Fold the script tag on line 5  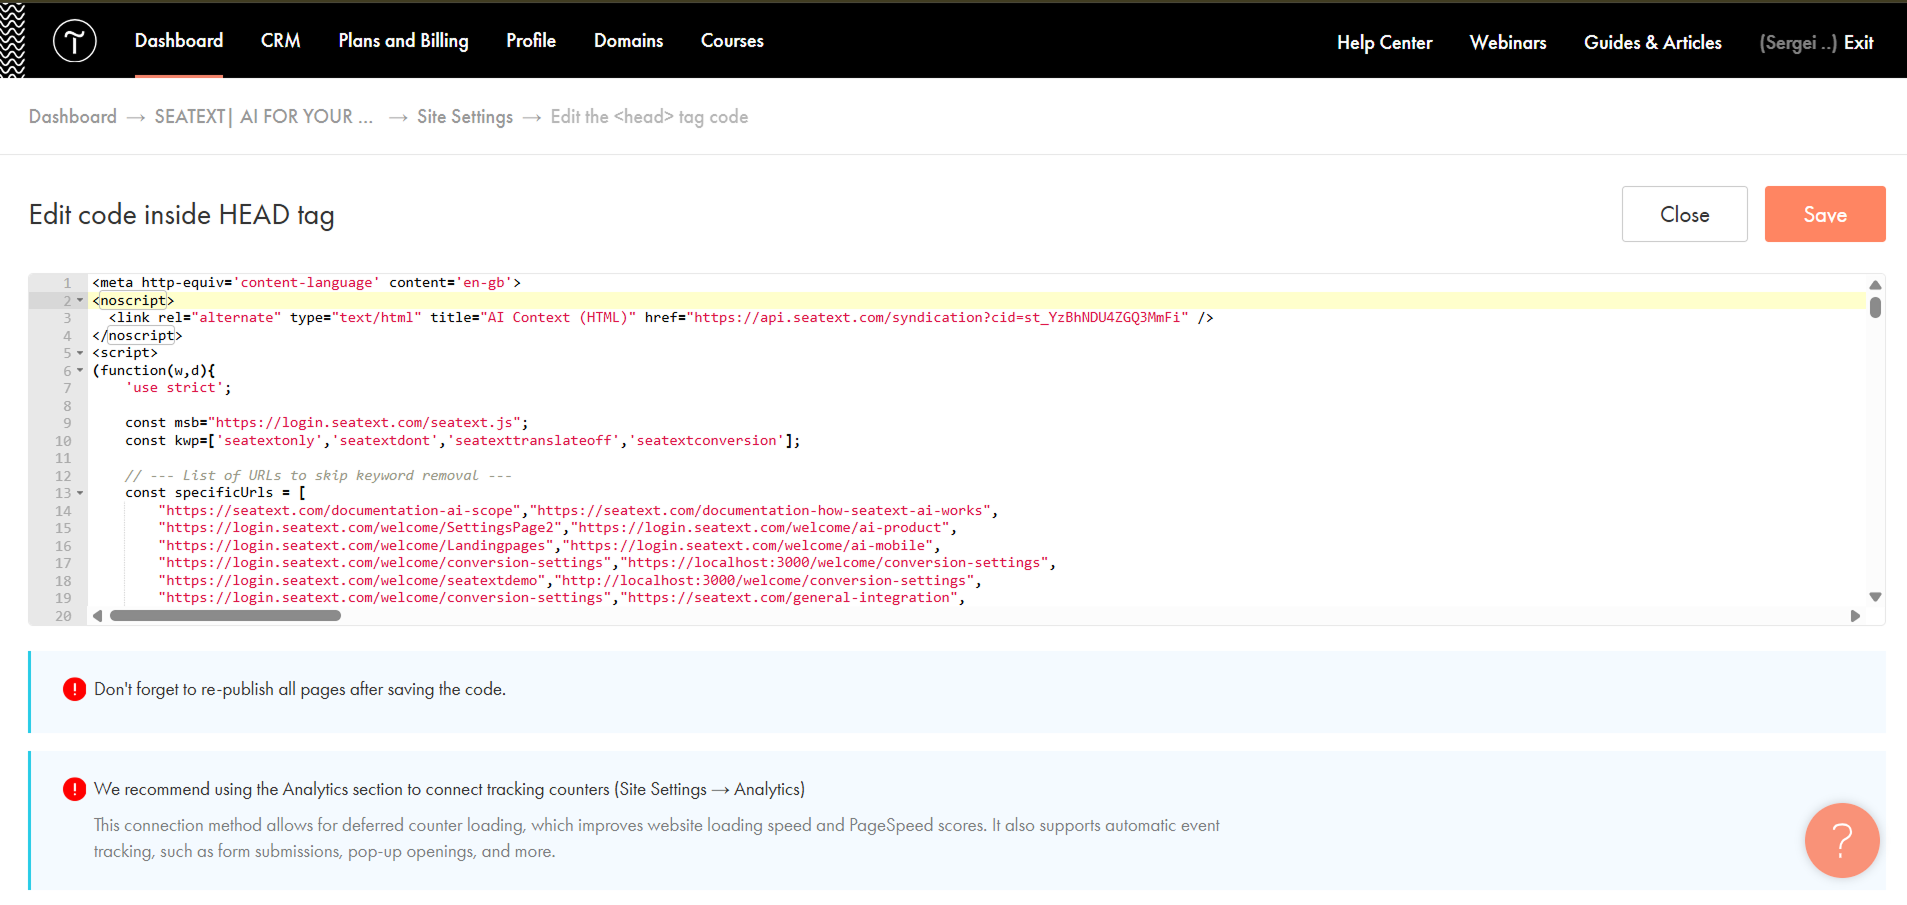[80, 353]
